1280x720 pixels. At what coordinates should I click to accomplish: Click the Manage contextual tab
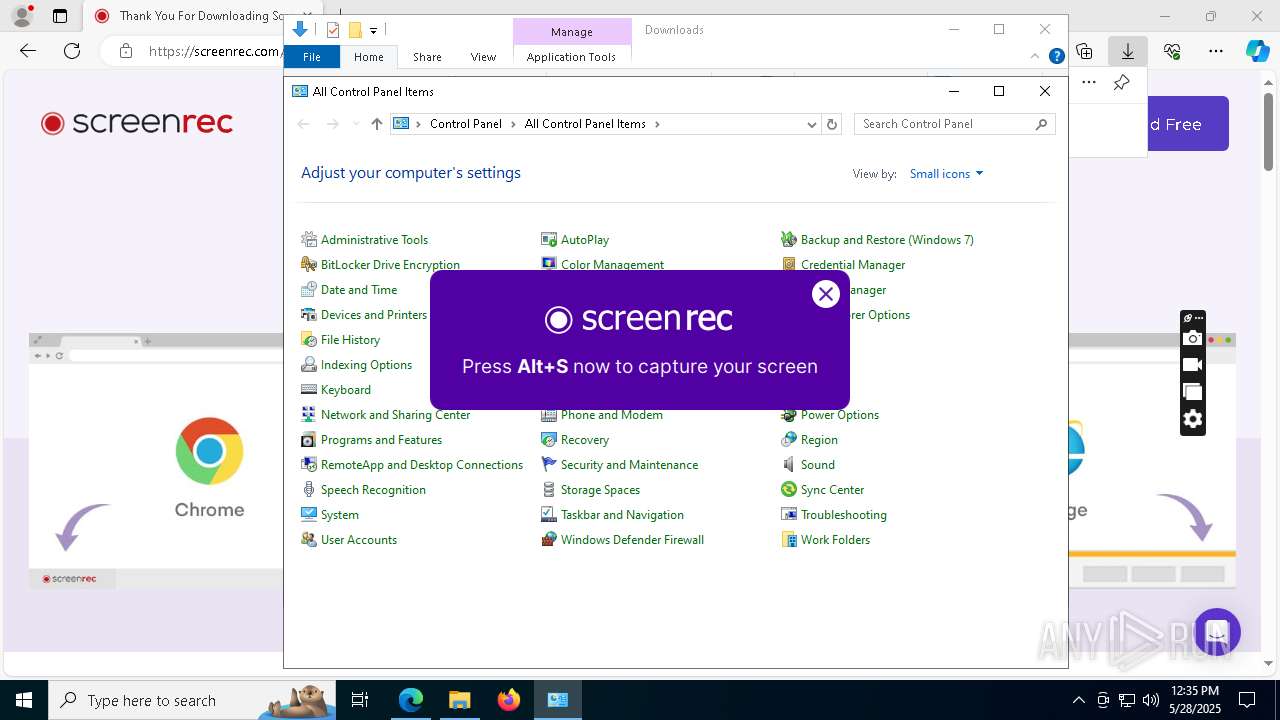tap(572, 32)
